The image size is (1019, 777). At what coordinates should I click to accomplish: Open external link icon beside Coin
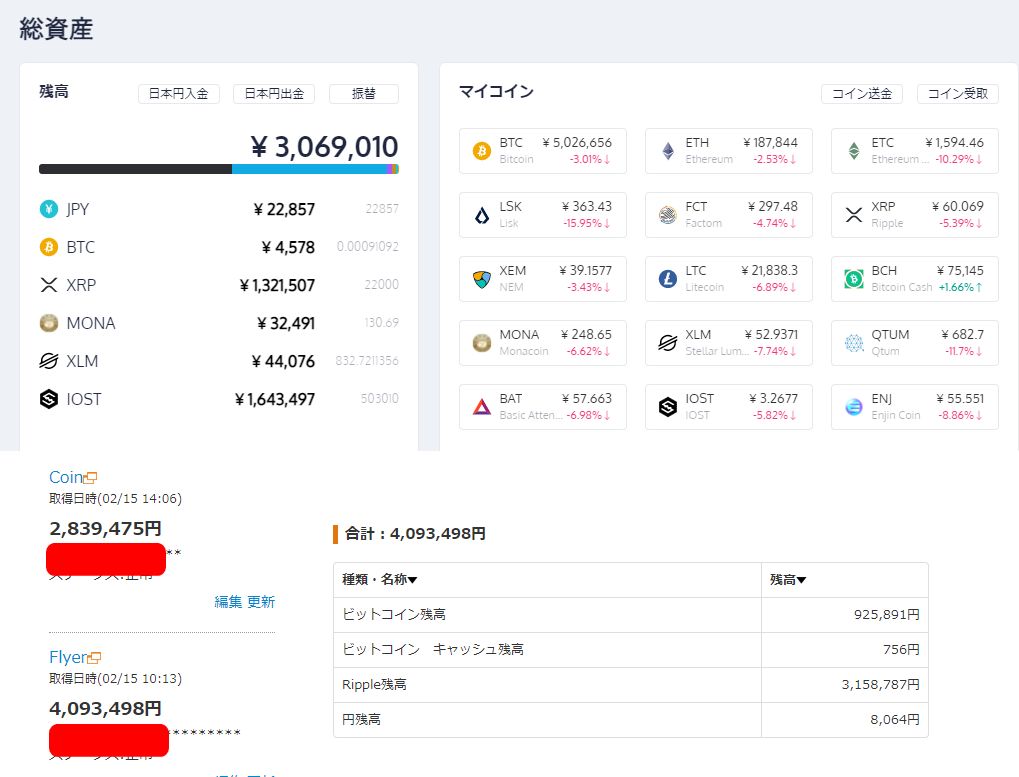tap(91, 478)
